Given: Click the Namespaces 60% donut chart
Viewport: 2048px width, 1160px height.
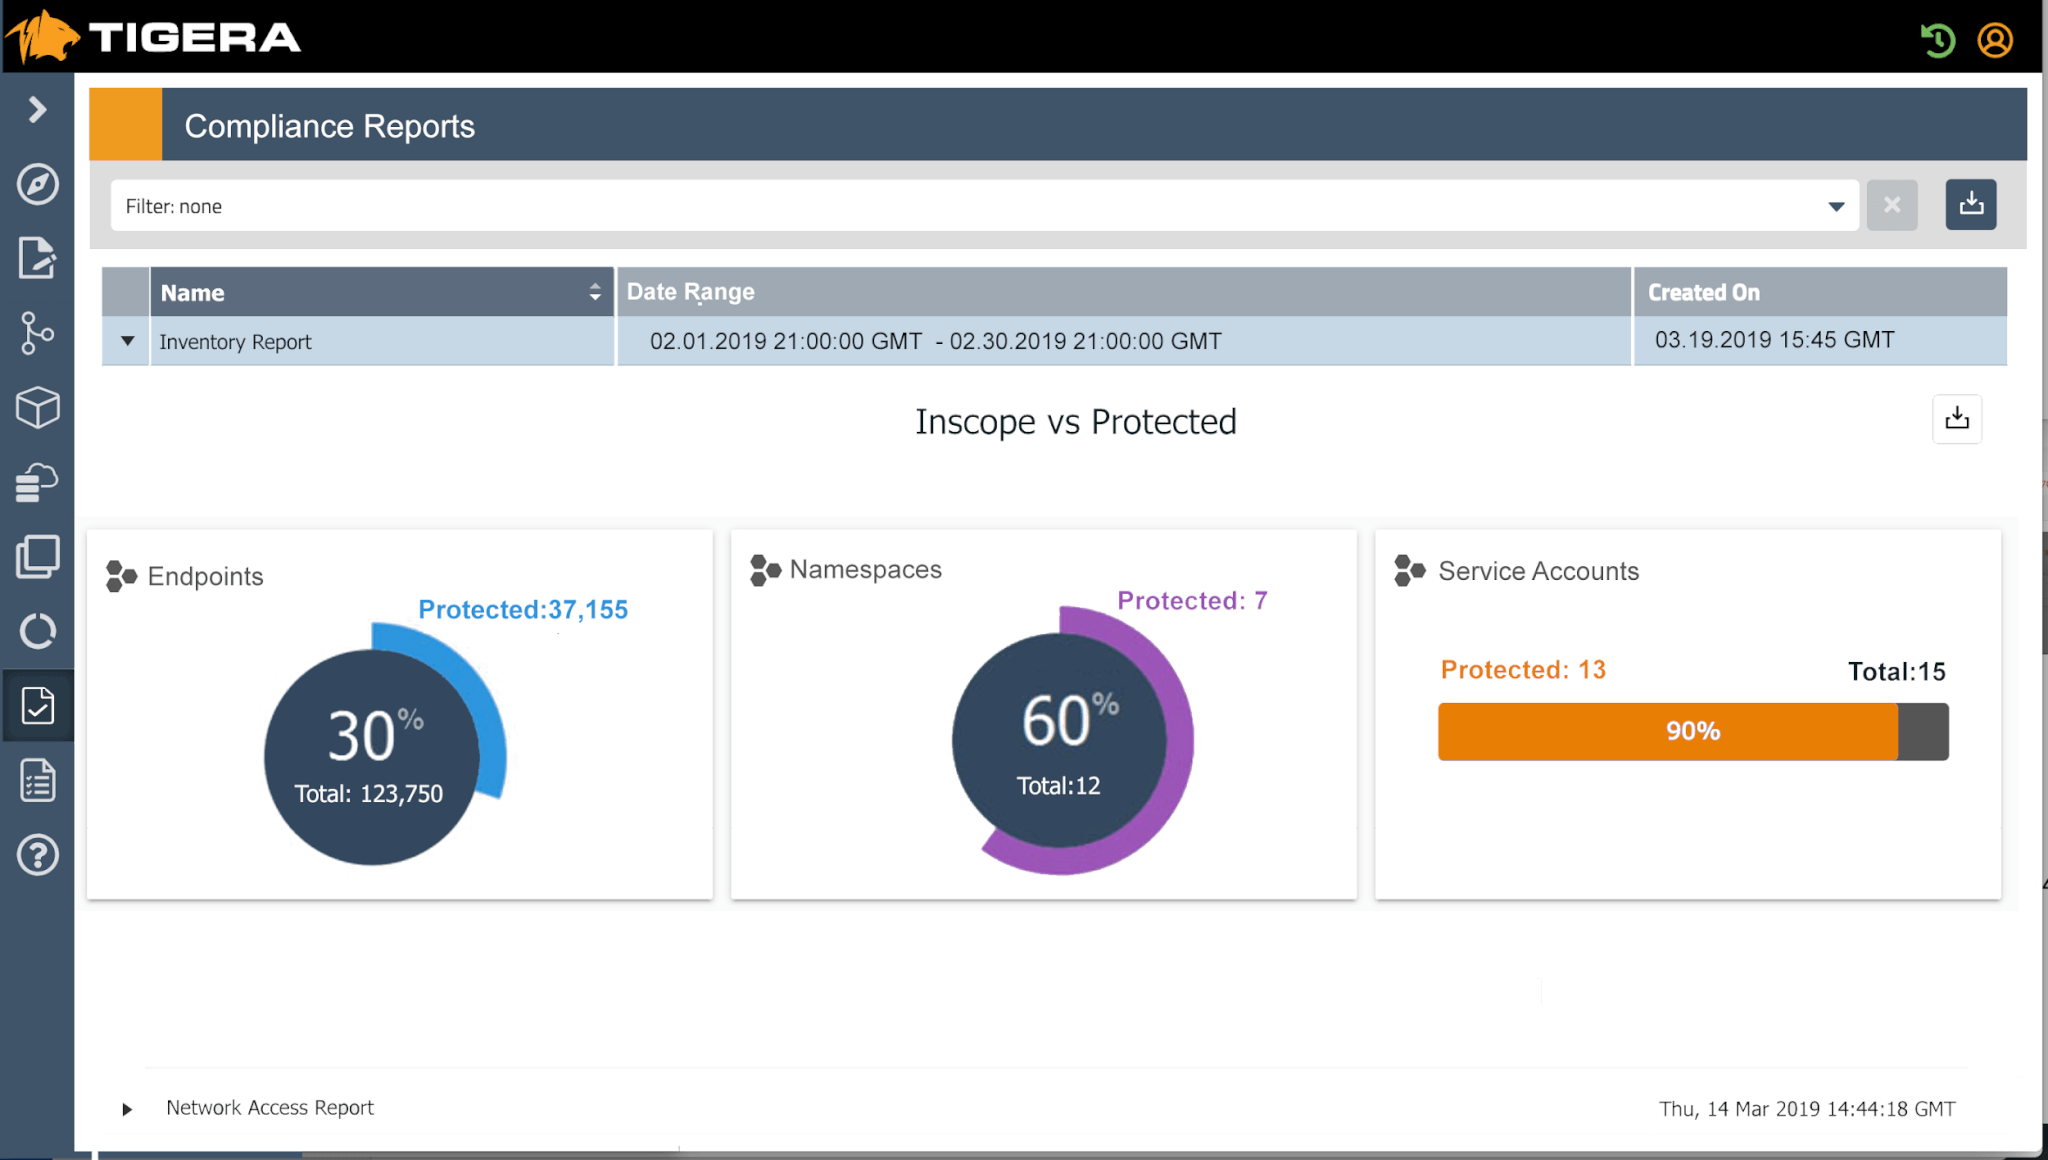Looking at the screenshot, I should (1072, 740).
